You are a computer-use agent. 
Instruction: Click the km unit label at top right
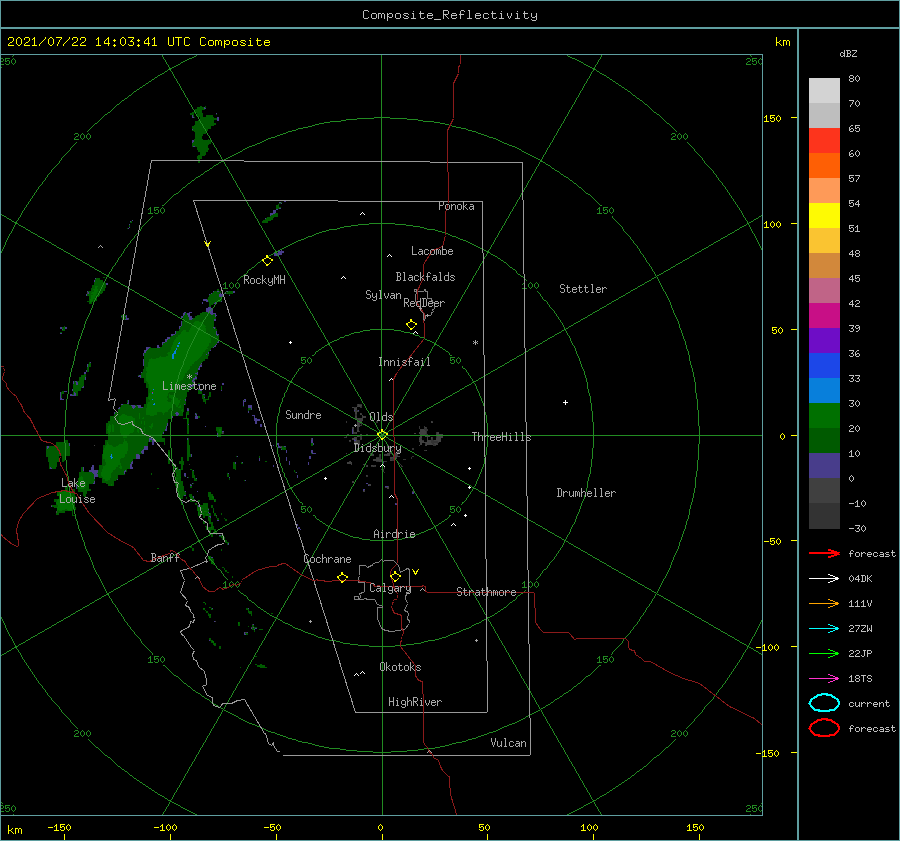pos(782,42)
